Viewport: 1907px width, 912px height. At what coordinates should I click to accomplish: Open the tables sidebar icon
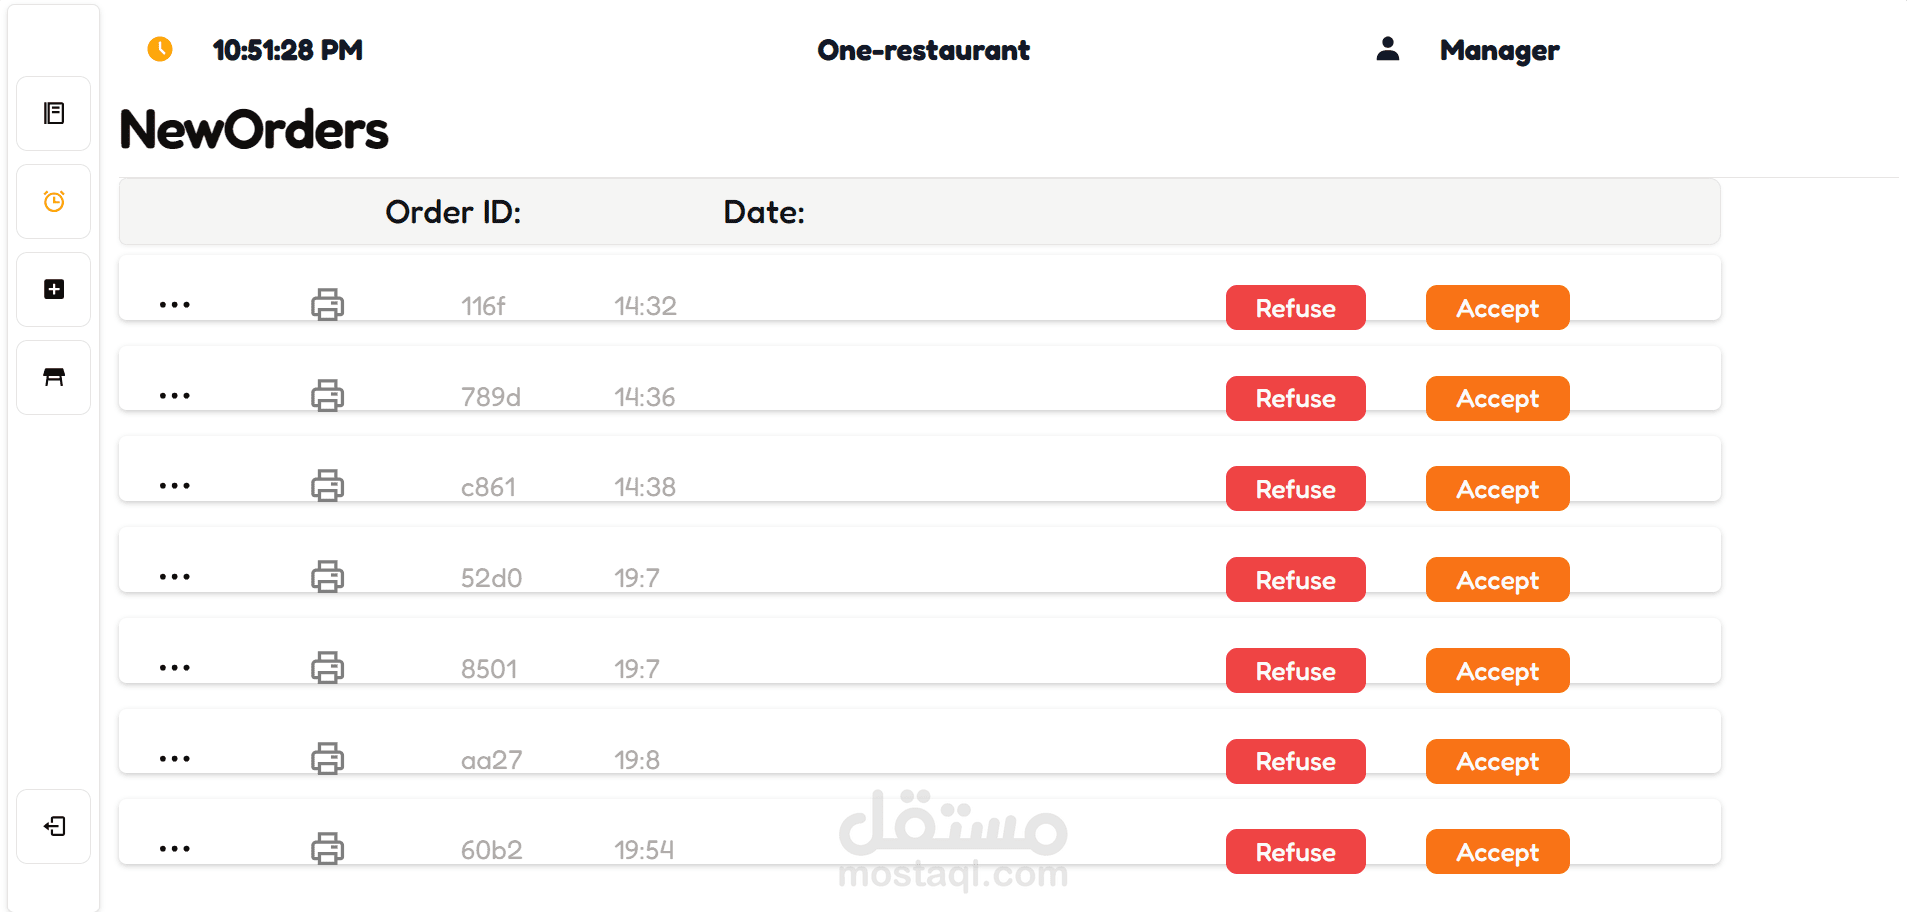(54, 377)
